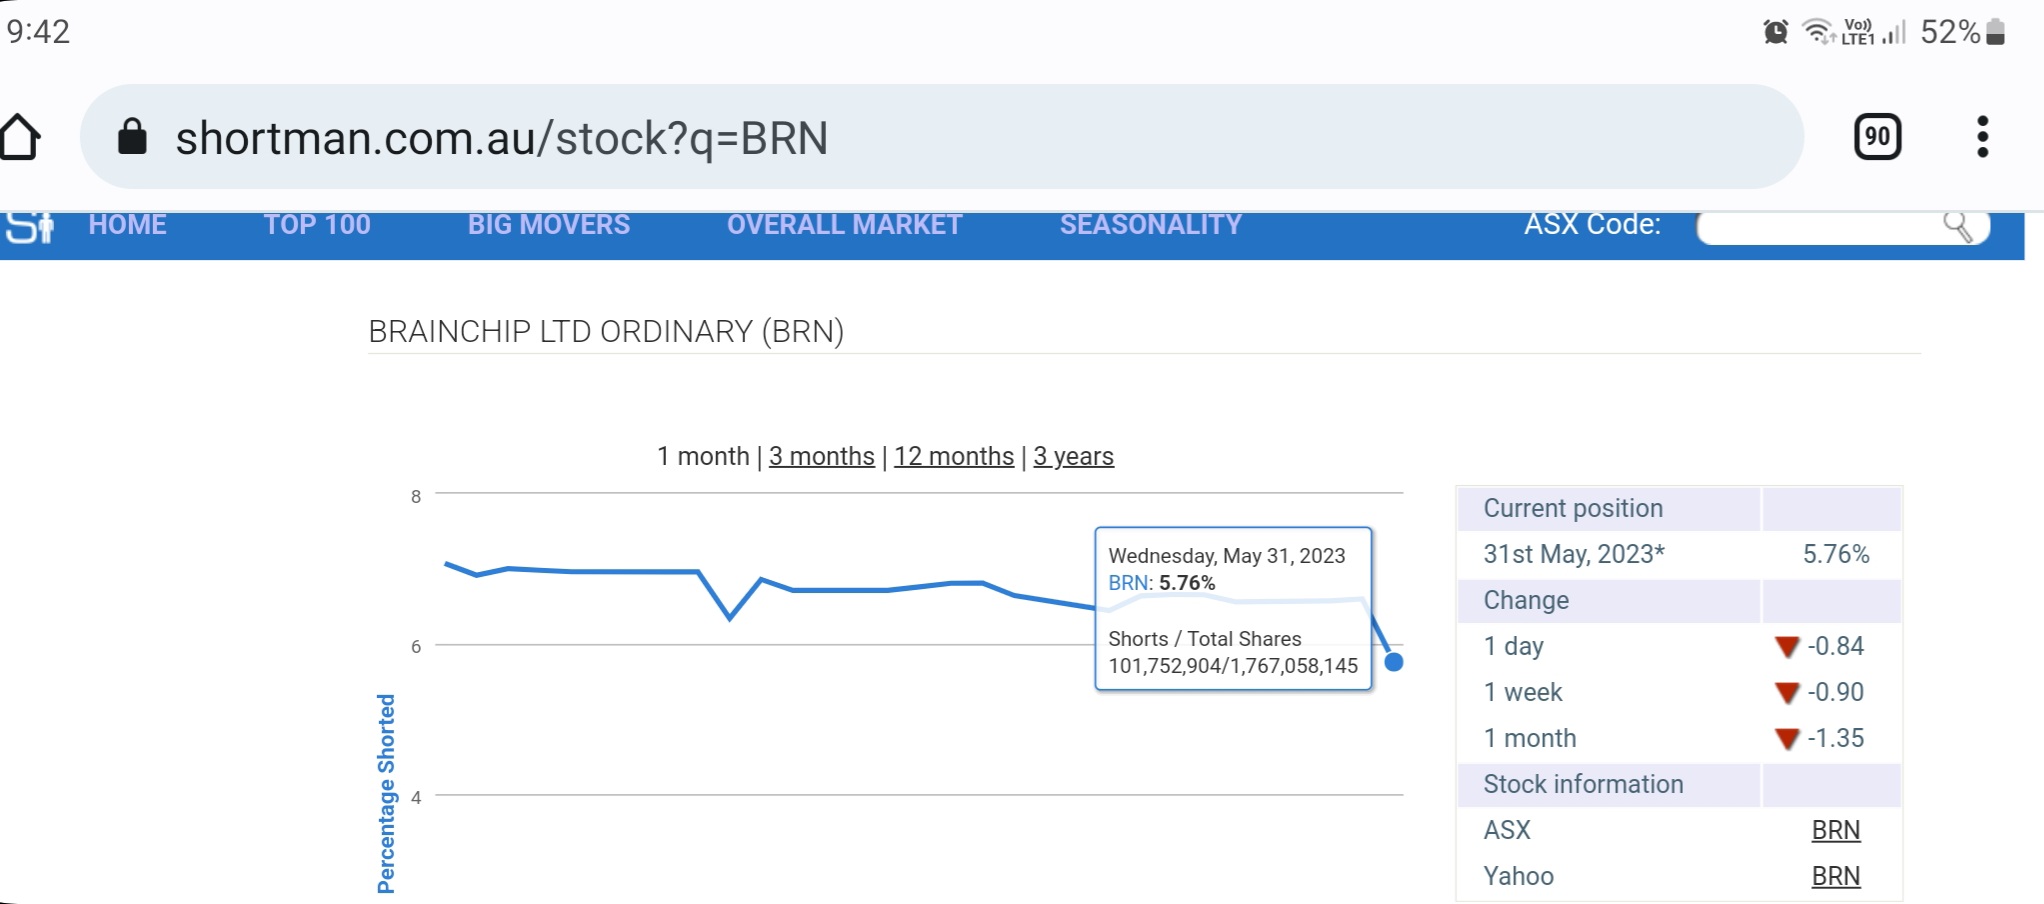Tap the browser home icon
Image resolution: width=2044 pixels, height=904 pixels.
tap(20, 137)
